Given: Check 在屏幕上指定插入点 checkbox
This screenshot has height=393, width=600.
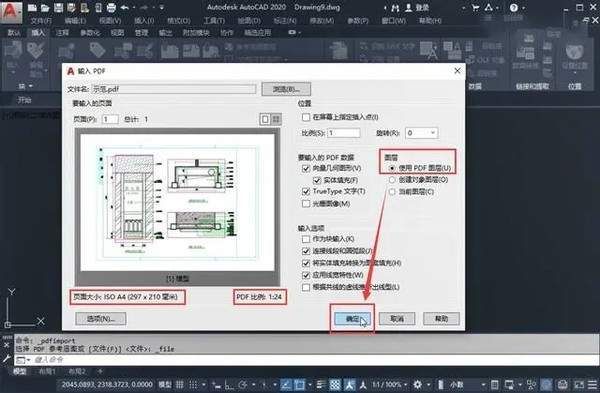Looking at the screenshot, I should (x=305, y=117).
